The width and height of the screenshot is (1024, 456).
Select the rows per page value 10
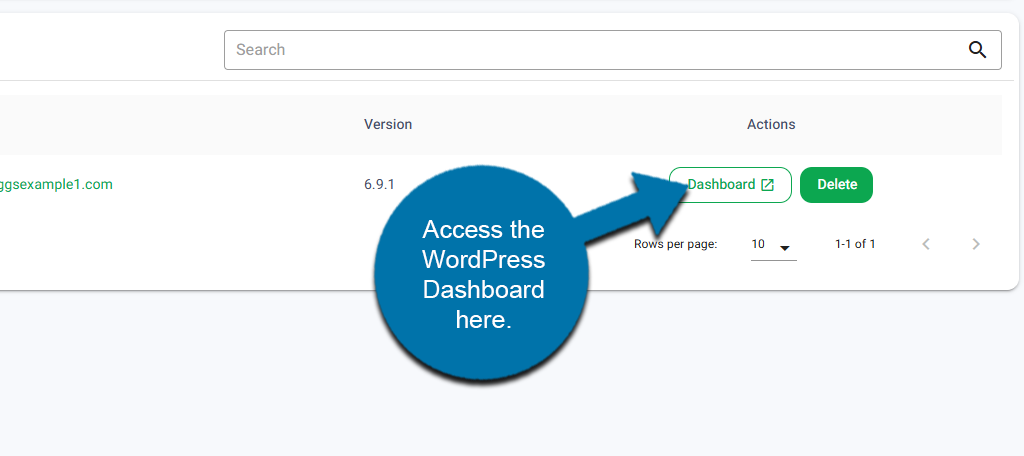coord(759,244)
